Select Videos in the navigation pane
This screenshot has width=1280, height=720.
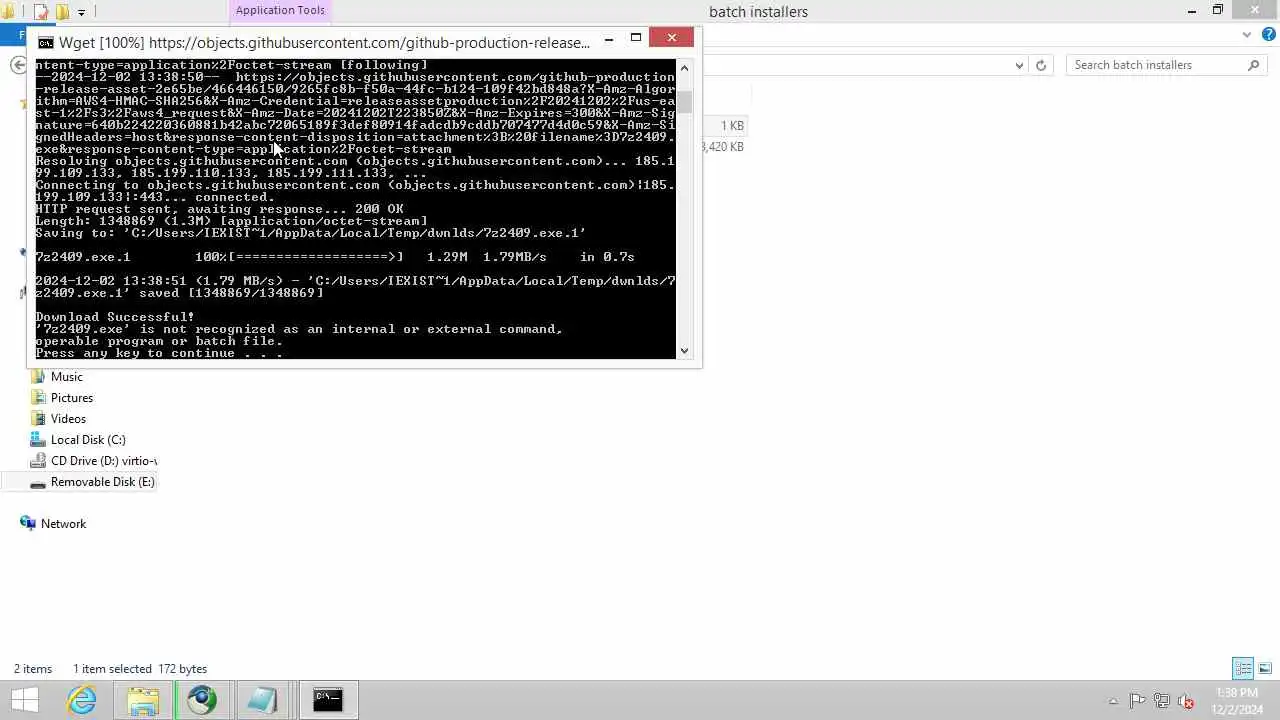click(68, 419)
